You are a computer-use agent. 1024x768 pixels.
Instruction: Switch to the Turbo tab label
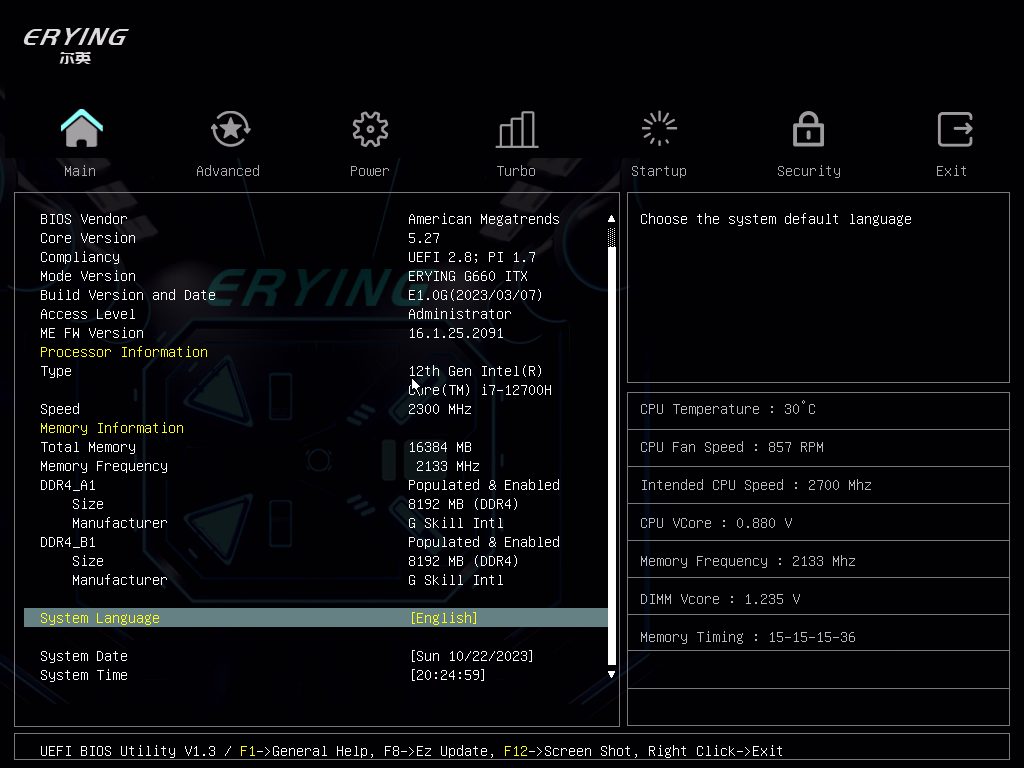pyautogui.click(x=516, y=171)
